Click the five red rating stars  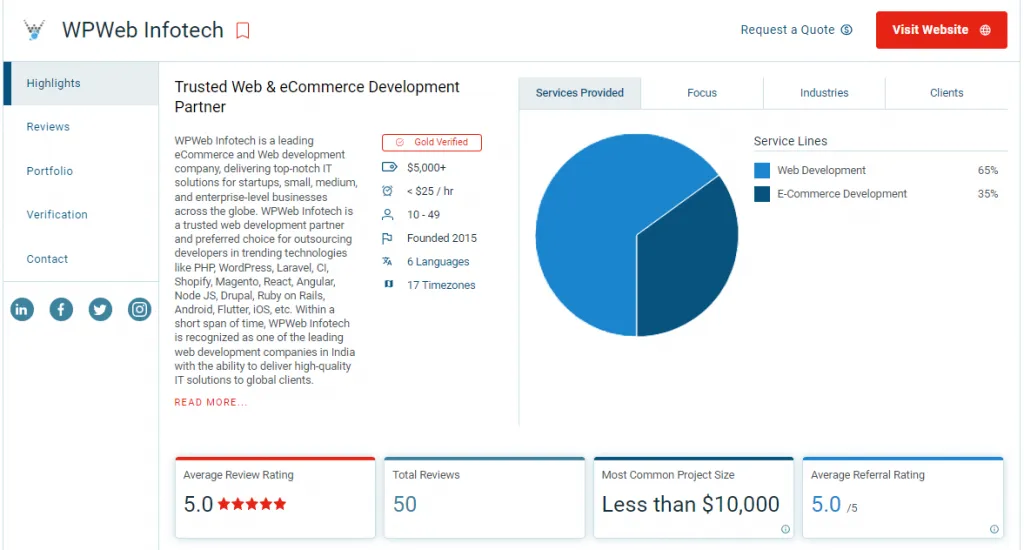[x=251, y=504]
